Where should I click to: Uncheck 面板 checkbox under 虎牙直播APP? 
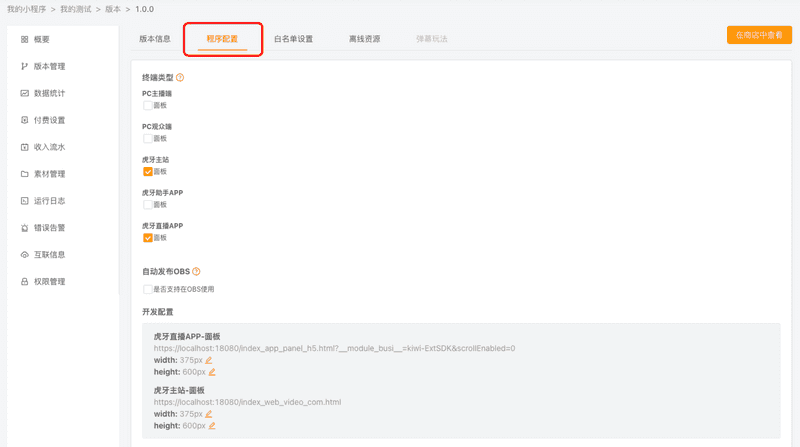point(148,238)
